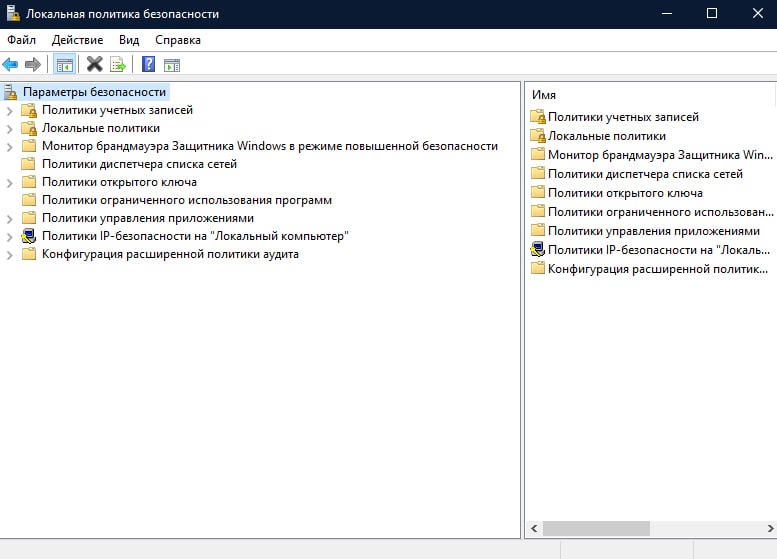777x559 pixels.
Task: Select Локальные политики text in tree
Action: 101,128
